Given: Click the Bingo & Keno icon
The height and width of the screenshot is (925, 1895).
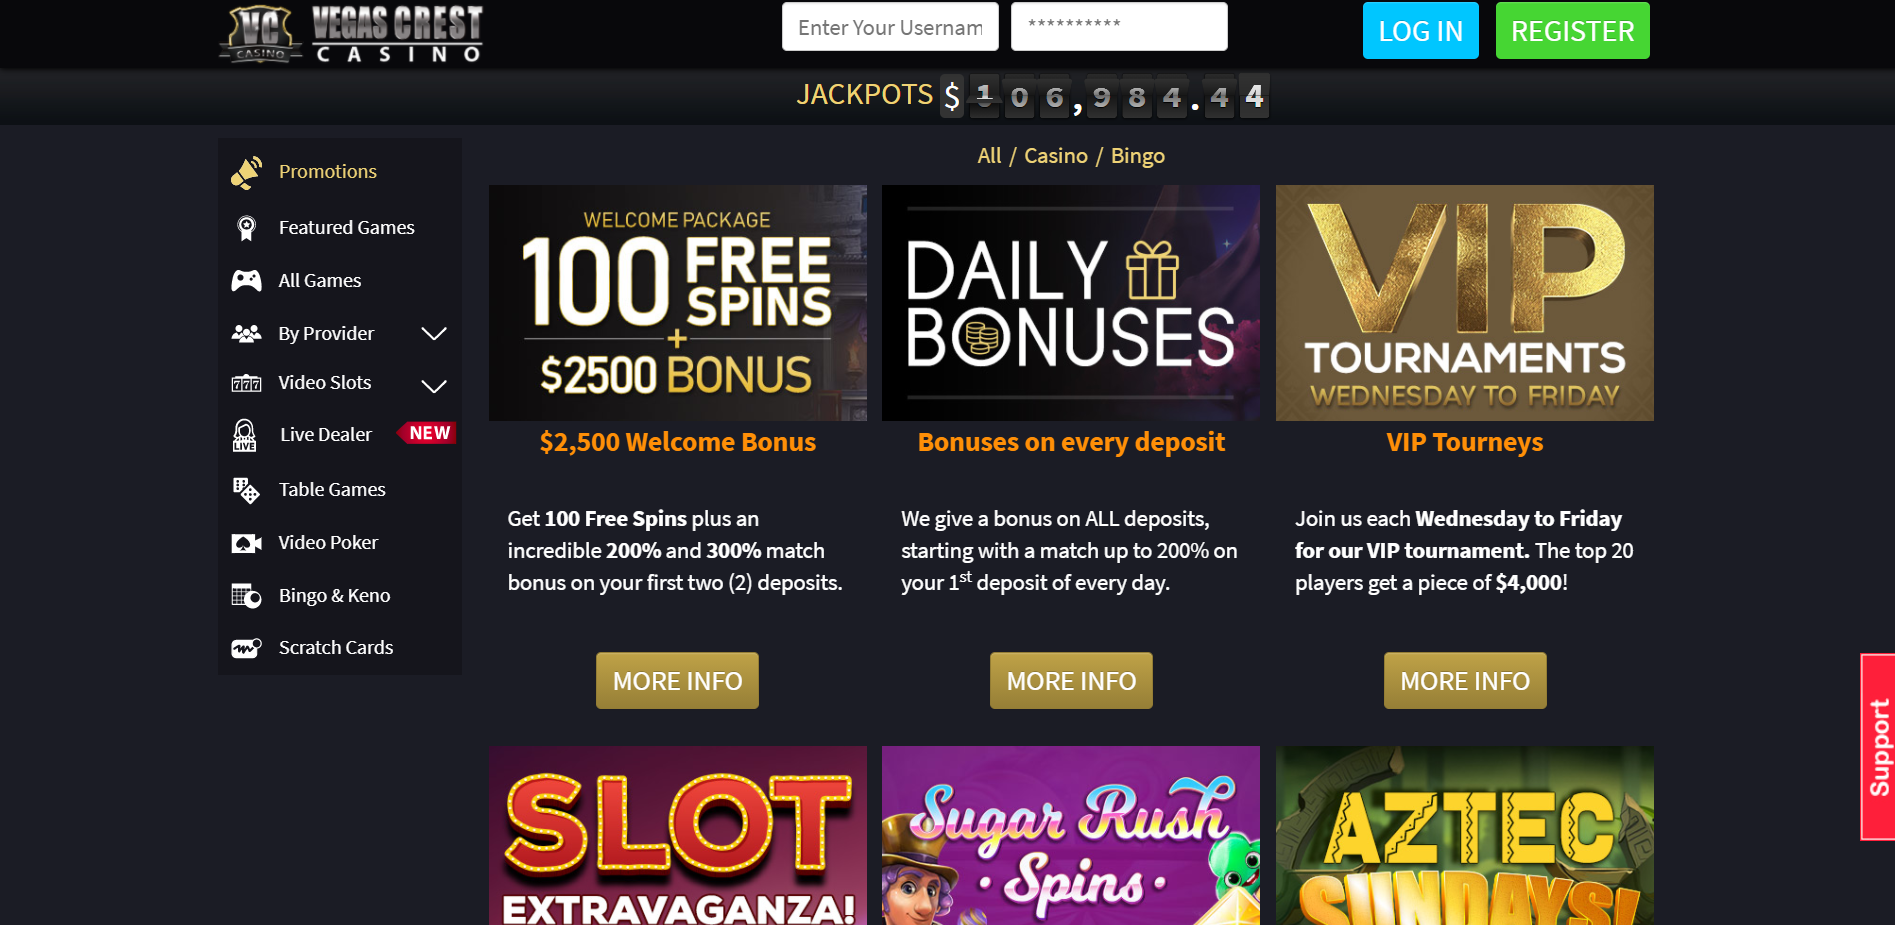Looking at the screenshot, I should pos(246,596).
